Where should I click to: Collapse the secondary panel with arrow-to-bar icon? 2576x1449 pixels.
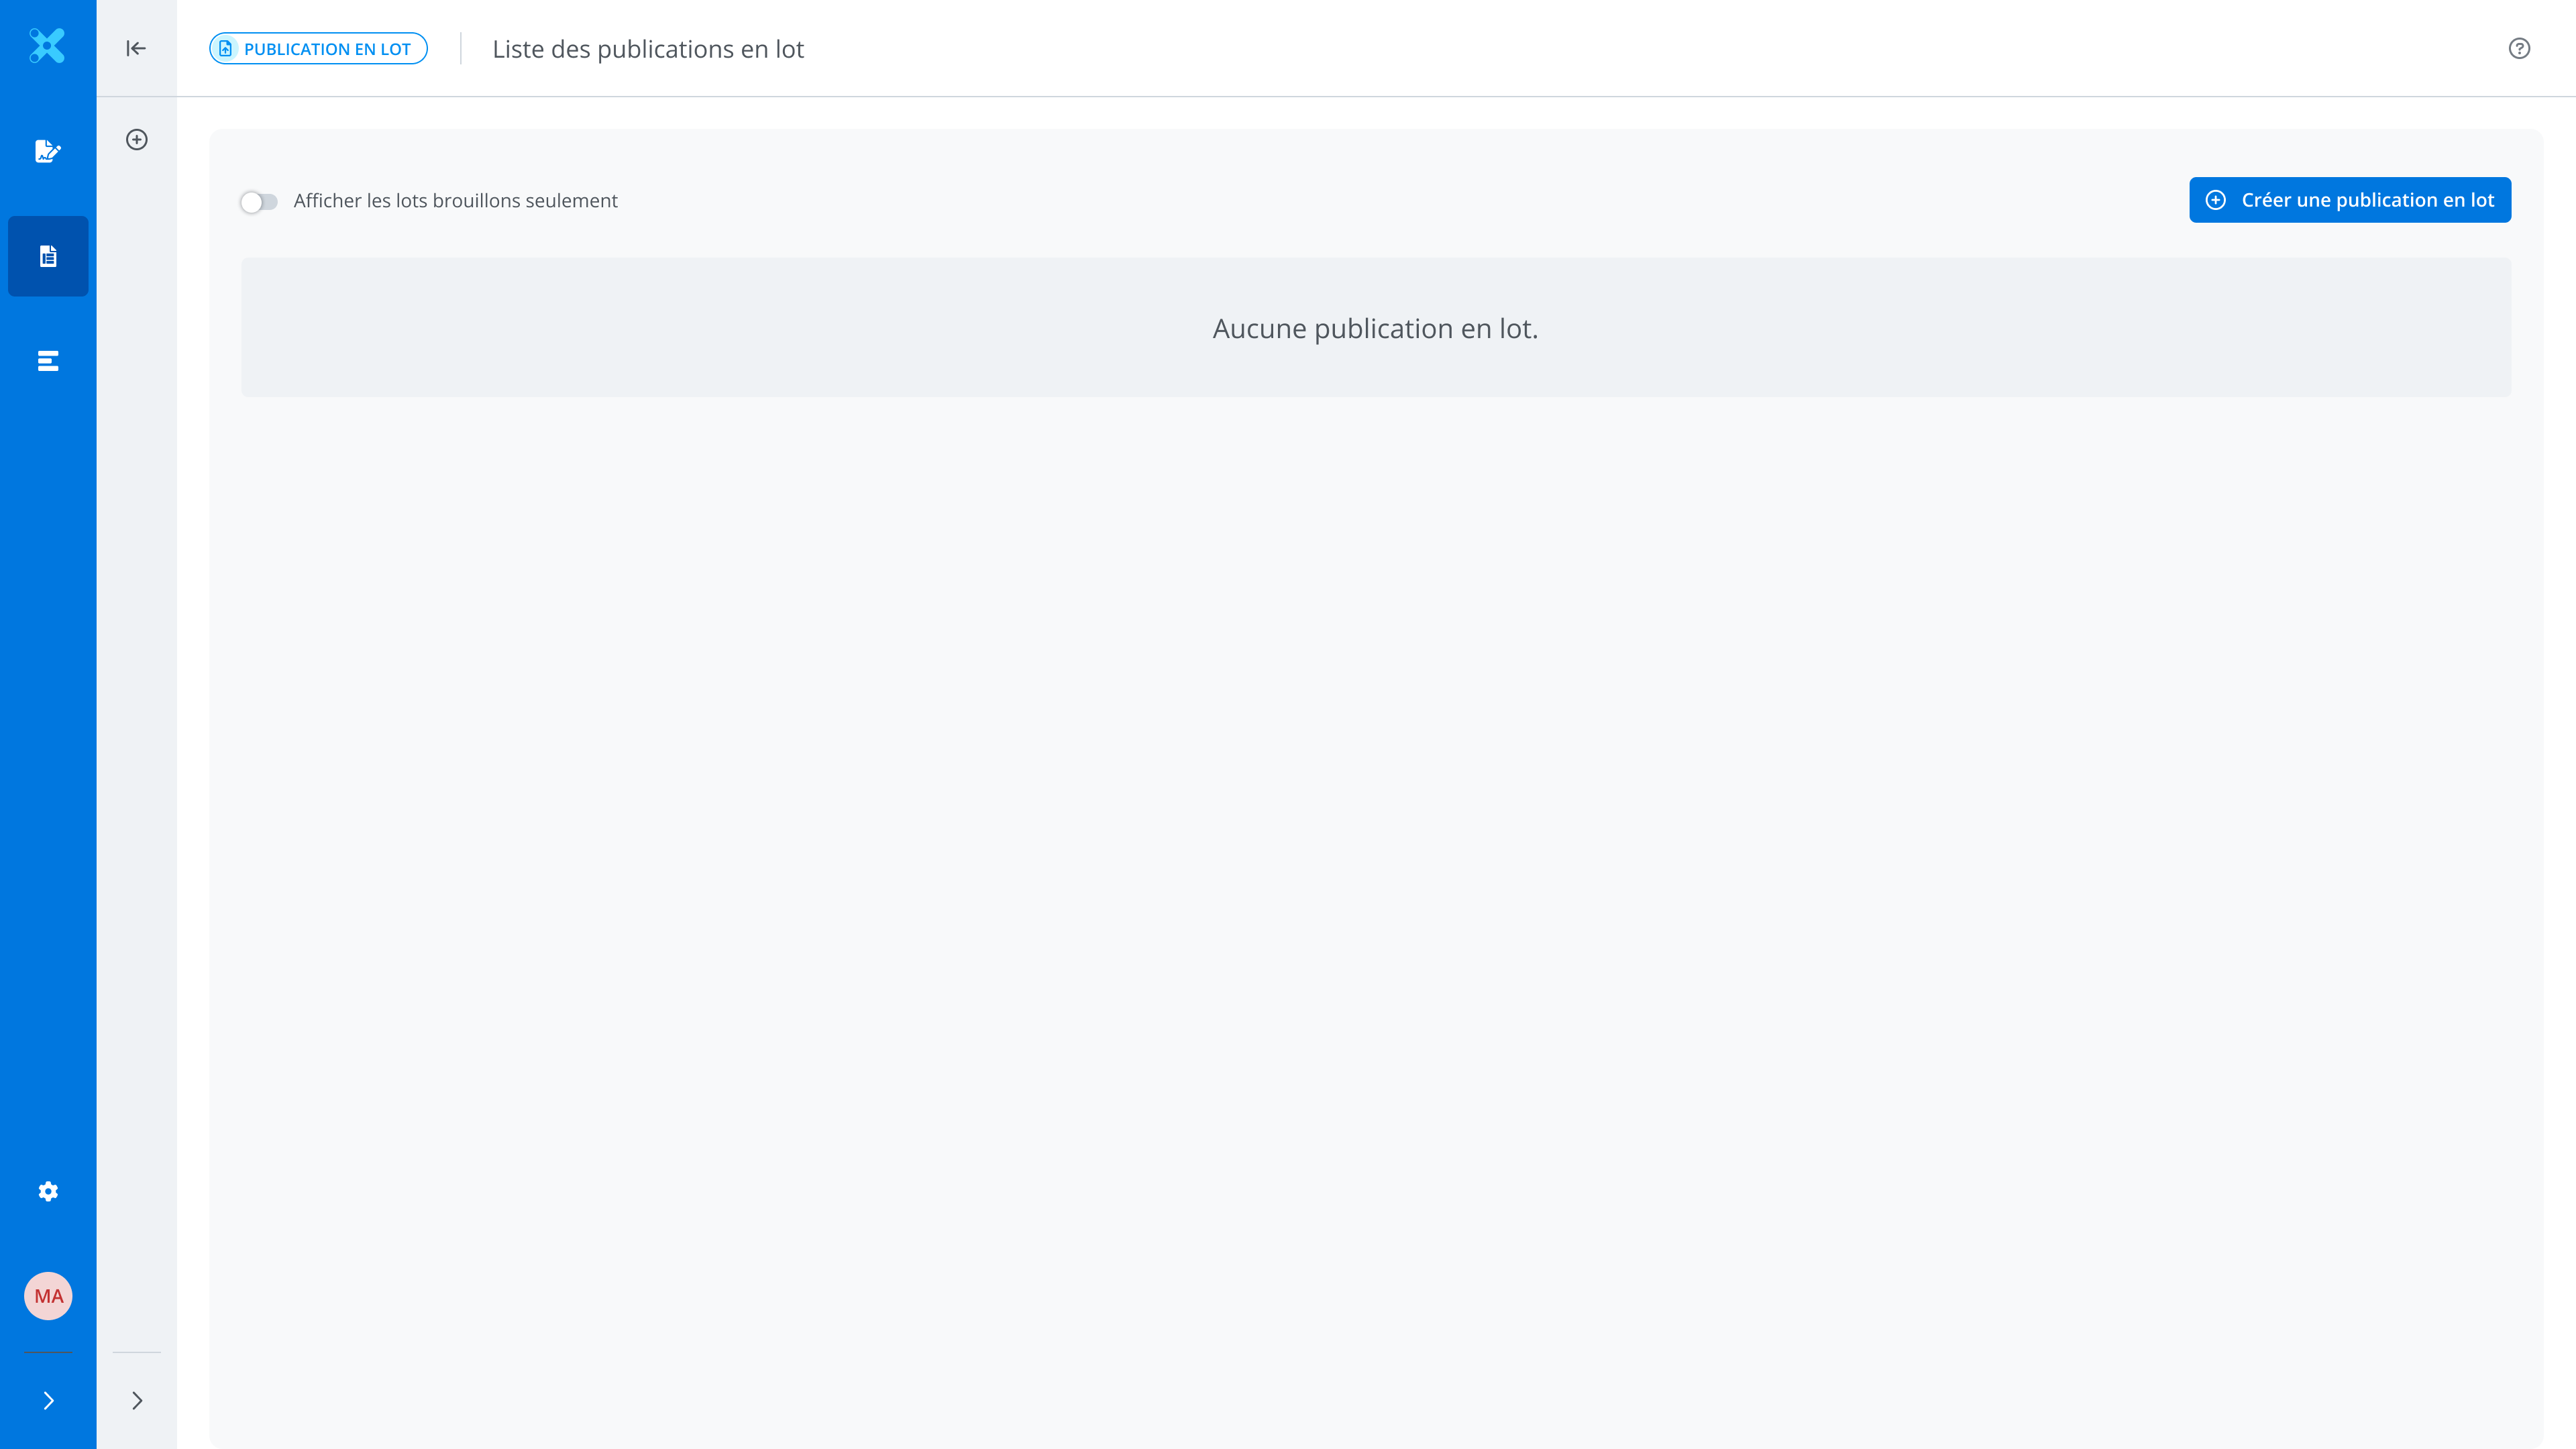pyautogui.click(x=136, y=48)
